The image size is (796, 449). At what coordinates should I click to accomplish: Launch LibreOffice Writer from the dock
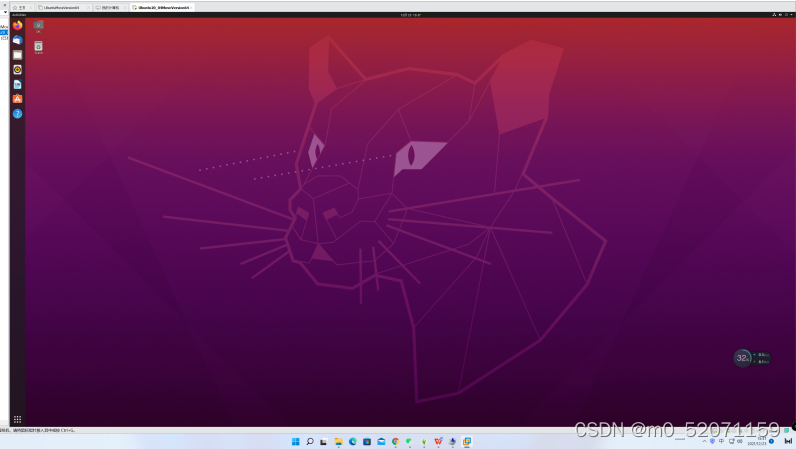click(17, 84)
